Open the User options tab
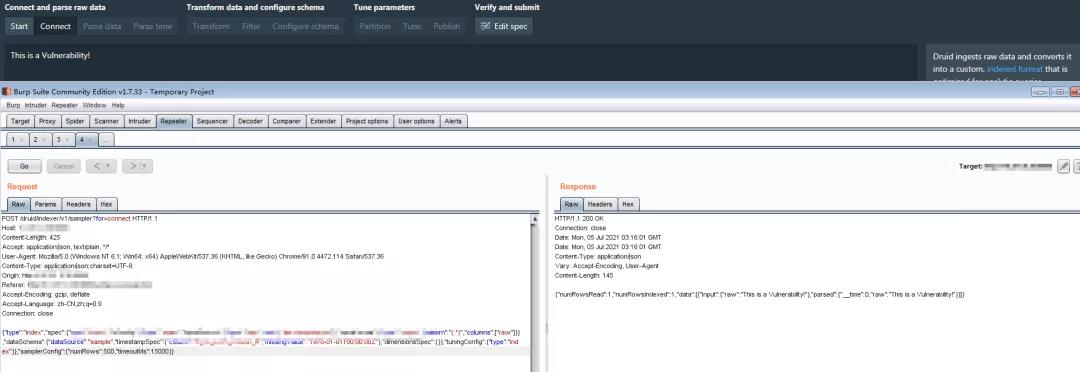Image resolution: width=1080 pixels, height=372 pixels. coord(416,121)
